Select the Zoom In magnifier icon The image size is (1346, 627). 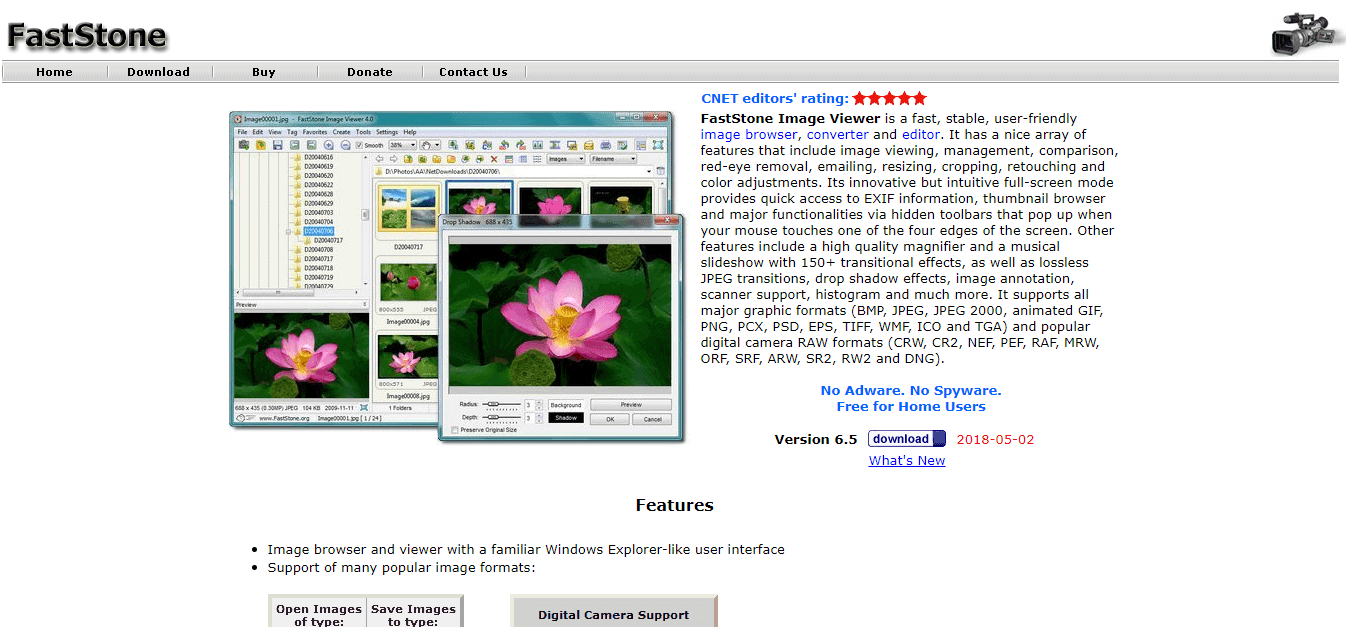tap(329, 144)
